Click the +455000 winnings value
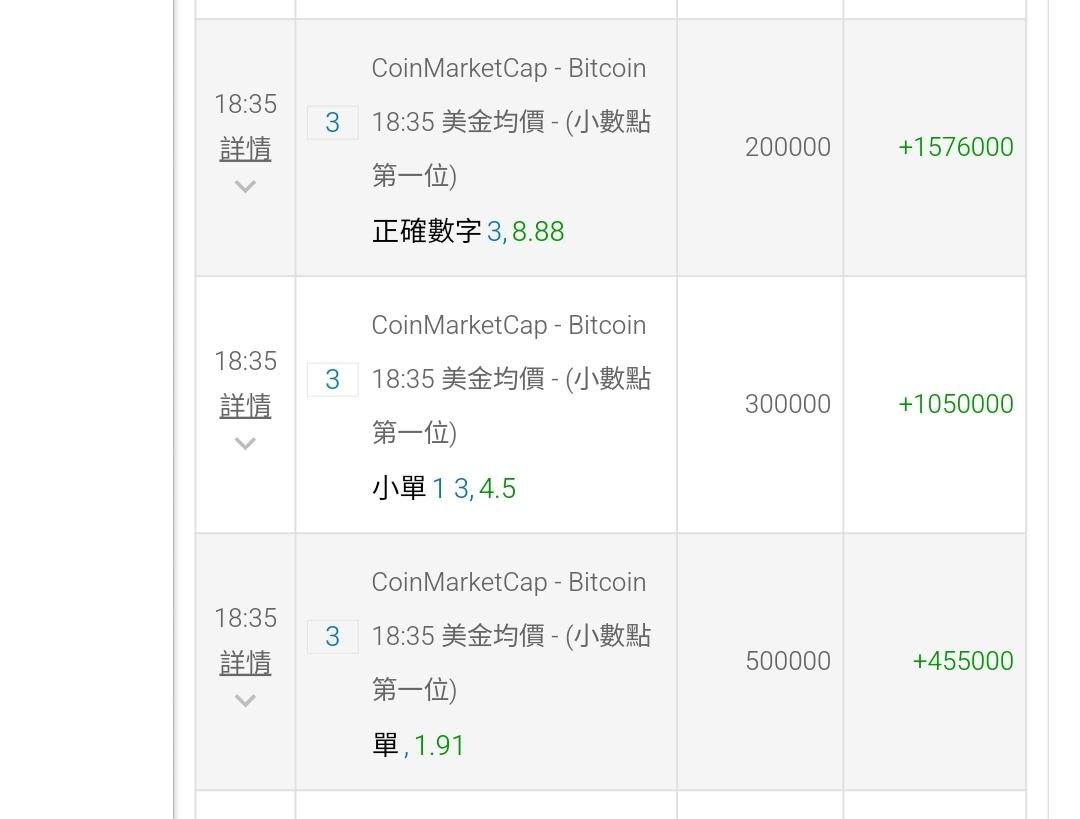The width and height of the screenshot is (1080, 819). 962,661
